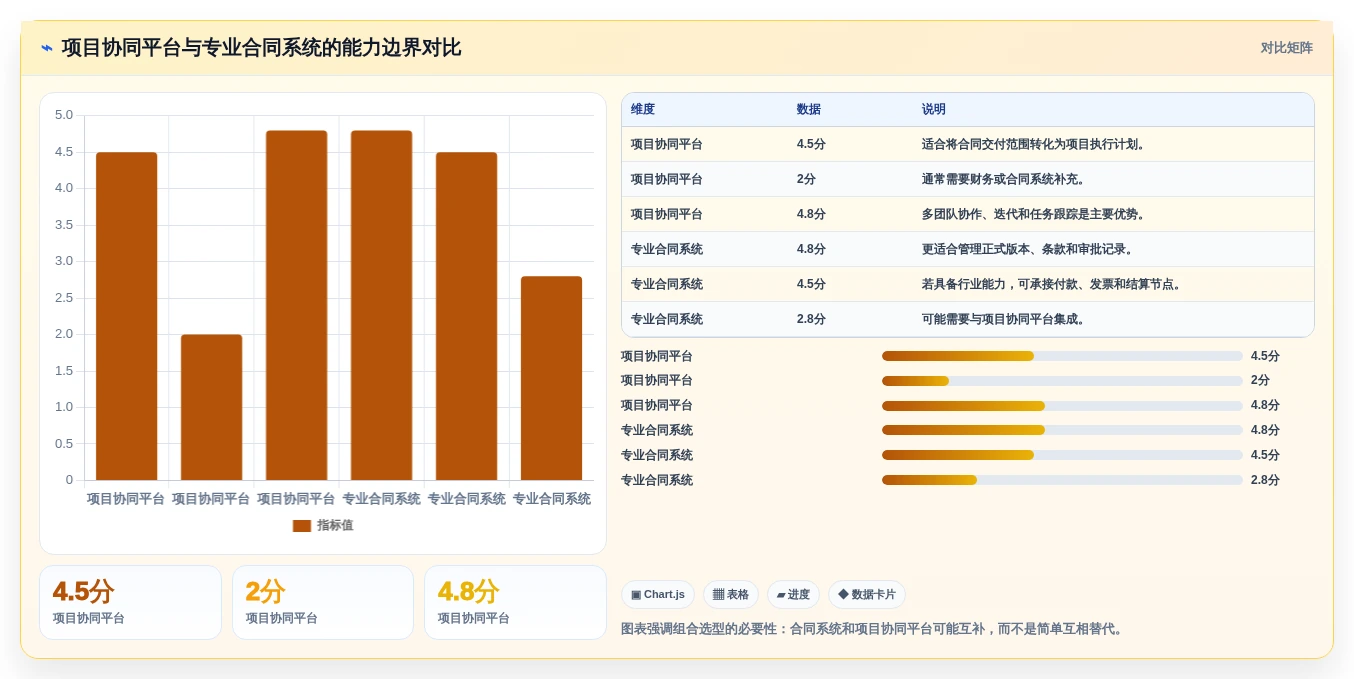Click the 2.8分 progress bar
Screen dimensions: 1354x679
tap(1062, 480)
